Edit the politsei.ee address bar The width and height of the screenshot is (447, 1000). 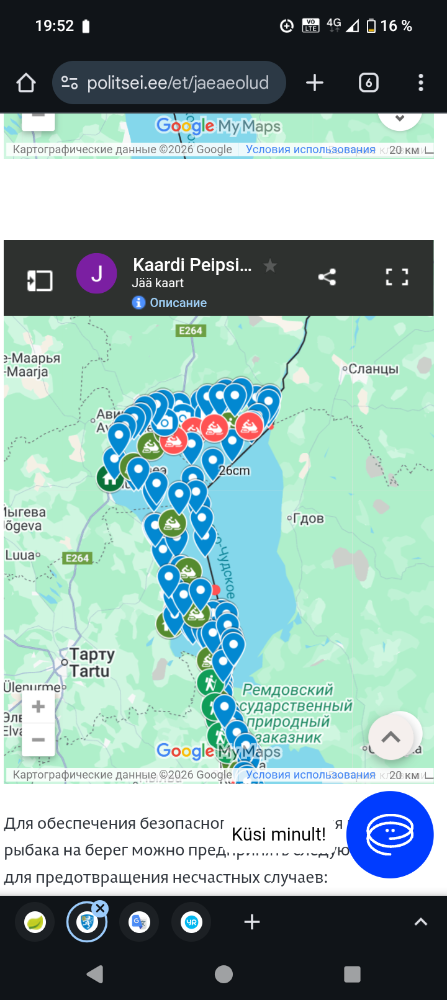169,83
